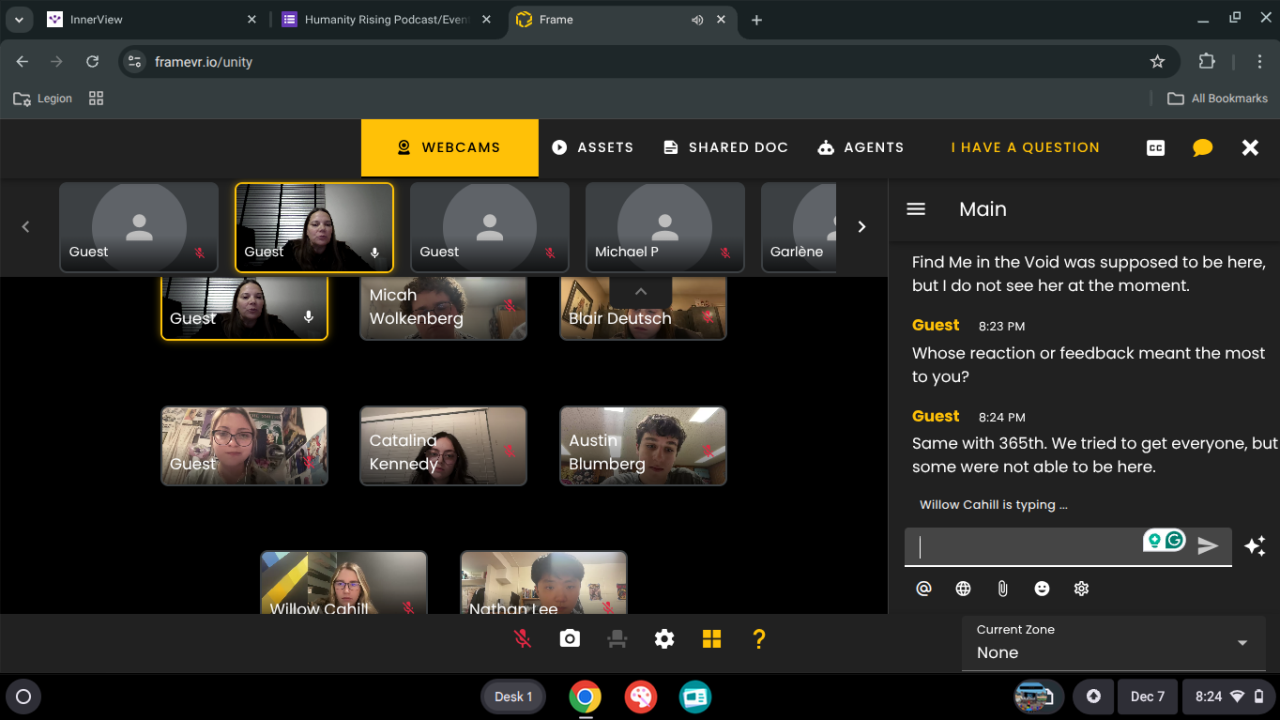Select Blair Deutsch's video tile

click(643, 309)
